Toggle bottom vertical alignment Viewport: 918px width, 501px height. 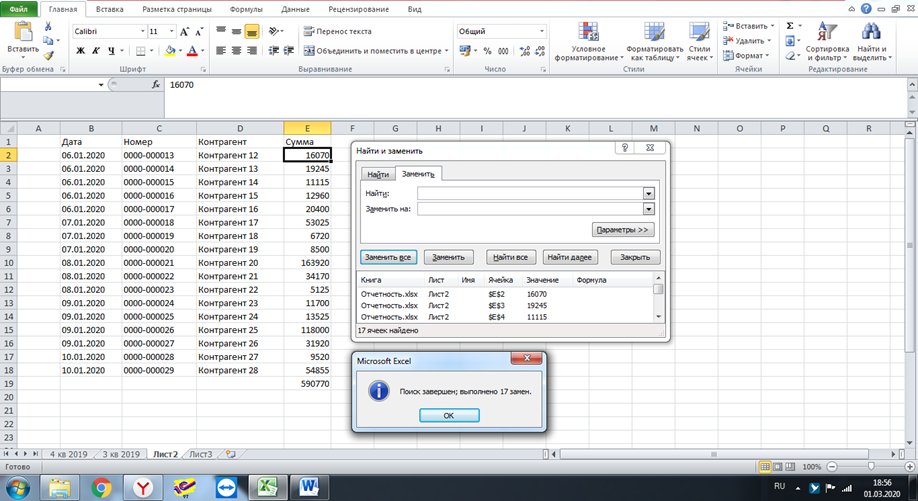click(x=252, y=32)
